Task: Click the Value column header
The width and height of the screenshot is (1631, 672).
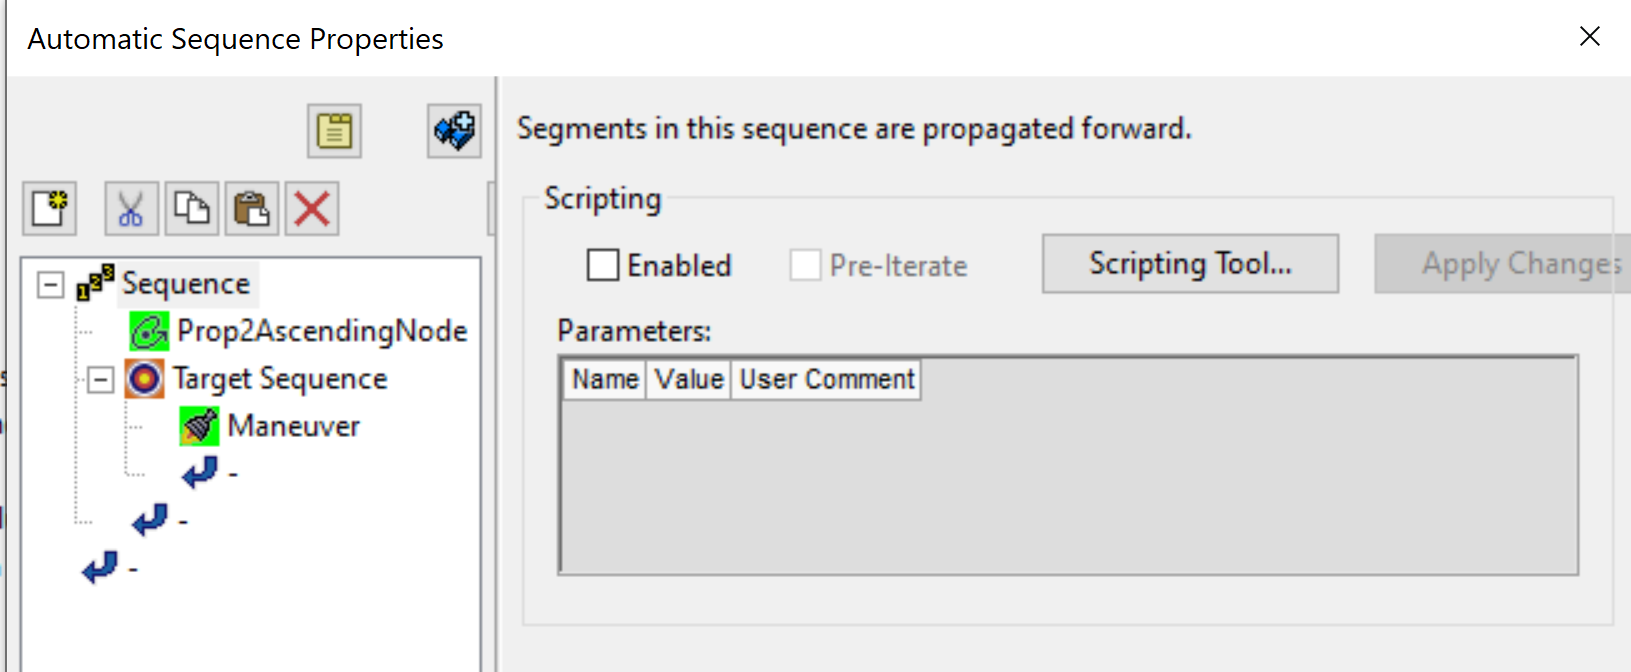Action: click(x=689, y=380)
